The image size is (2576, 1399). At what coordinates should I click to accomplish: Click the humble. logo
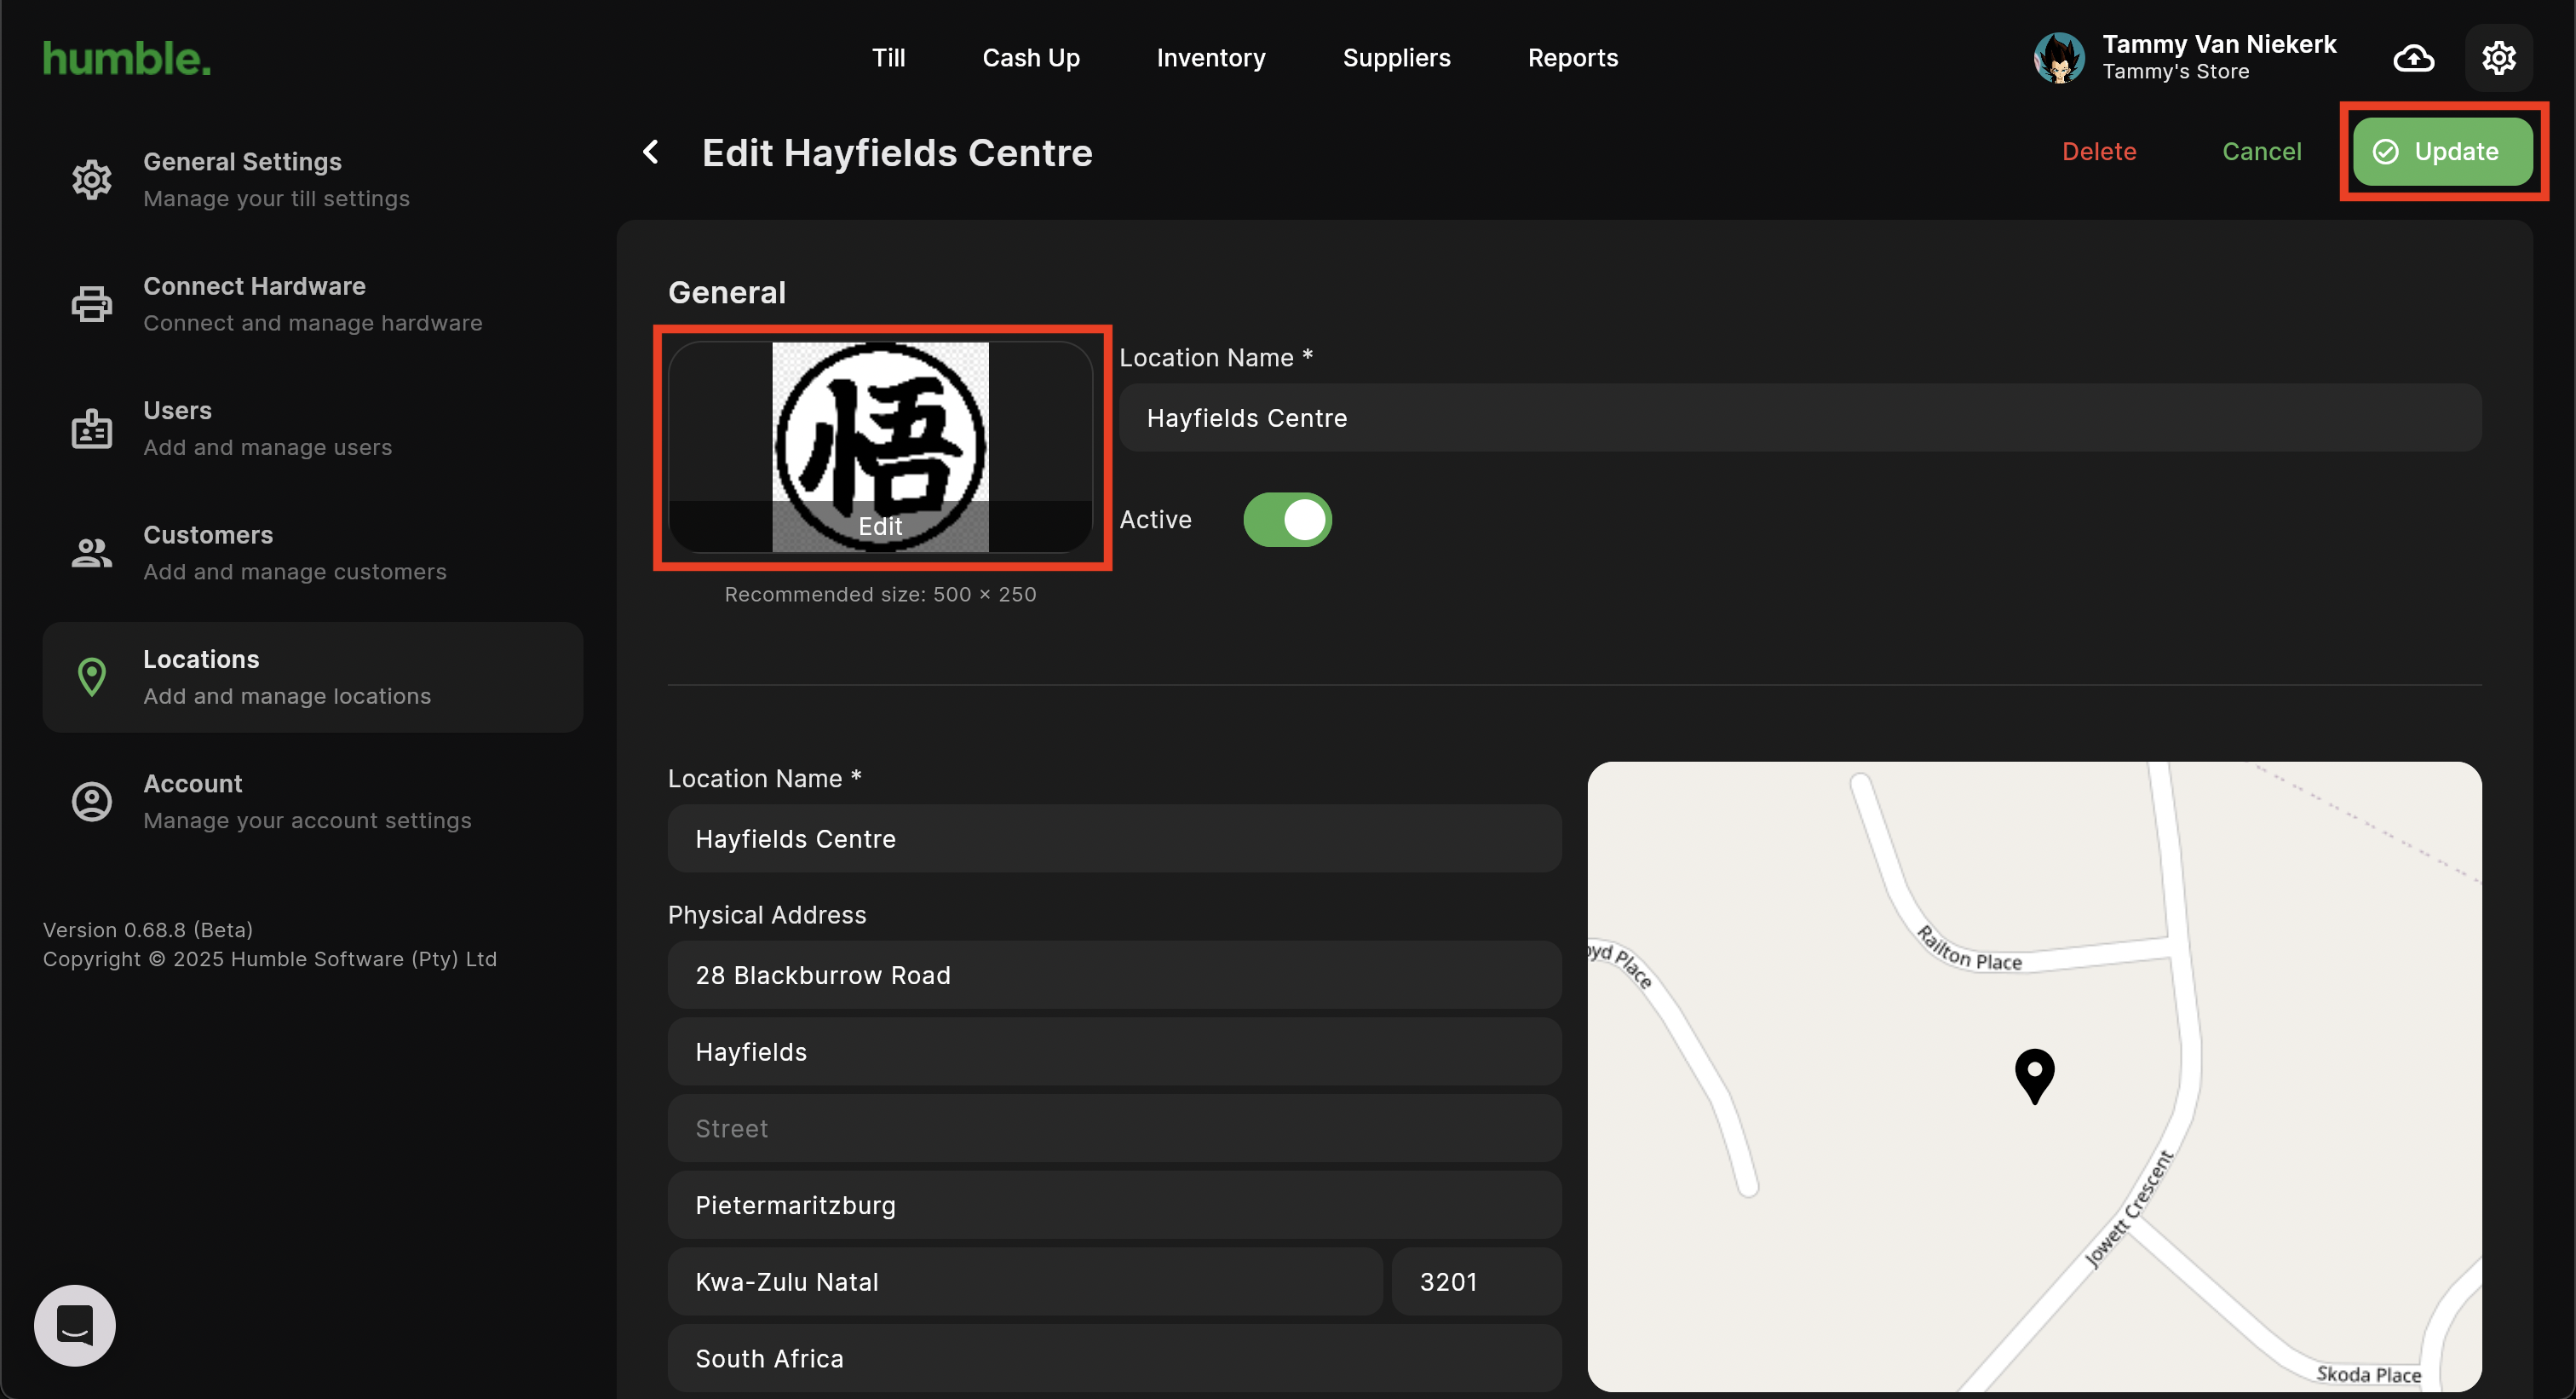pos(127,58)
